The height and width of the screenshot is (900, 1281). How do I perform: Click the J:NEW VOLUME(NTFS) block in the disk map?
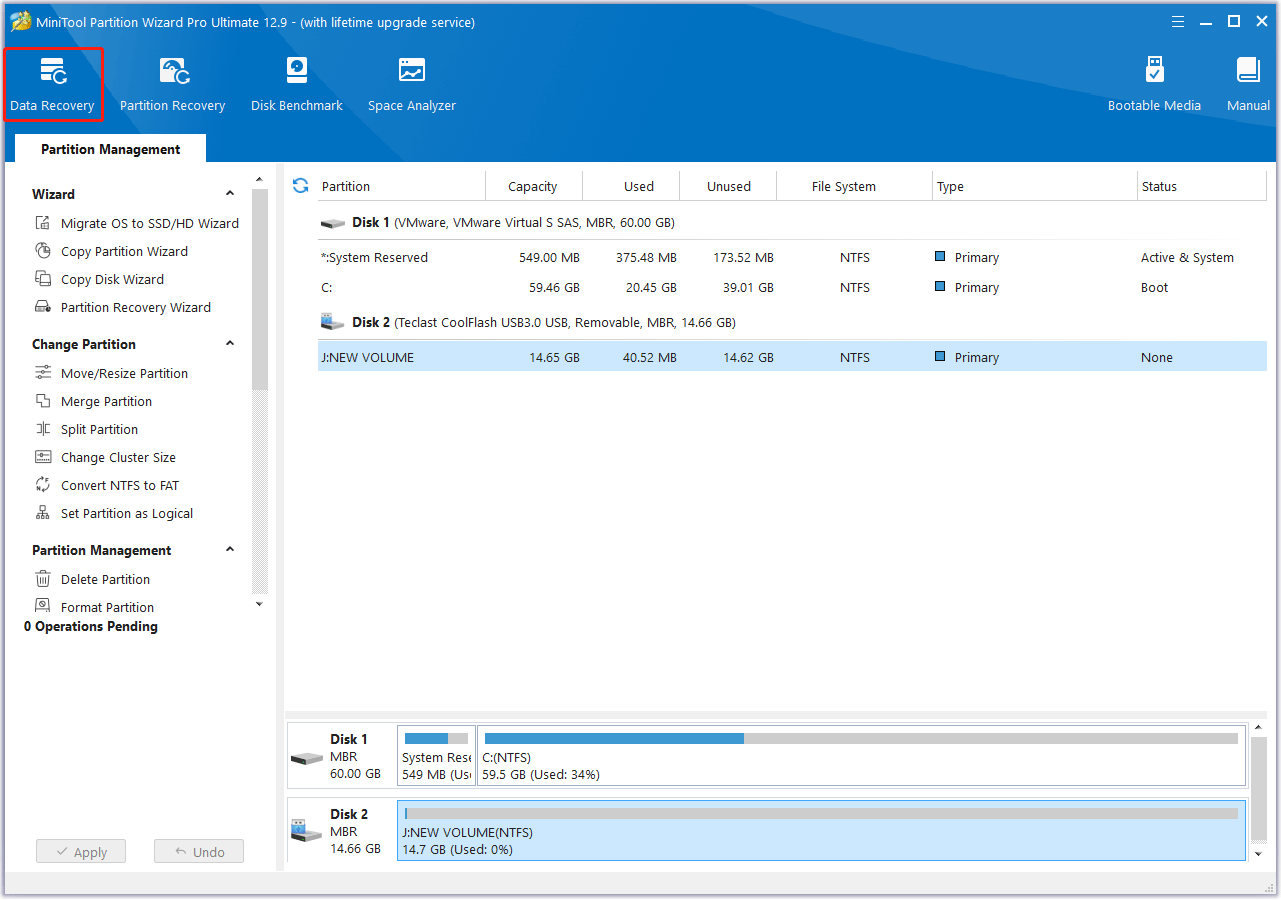(821, 830)
